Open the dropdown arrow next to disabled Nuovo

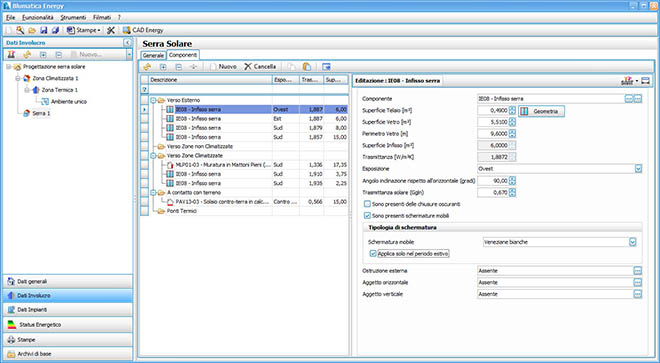(x=129, y=55)
